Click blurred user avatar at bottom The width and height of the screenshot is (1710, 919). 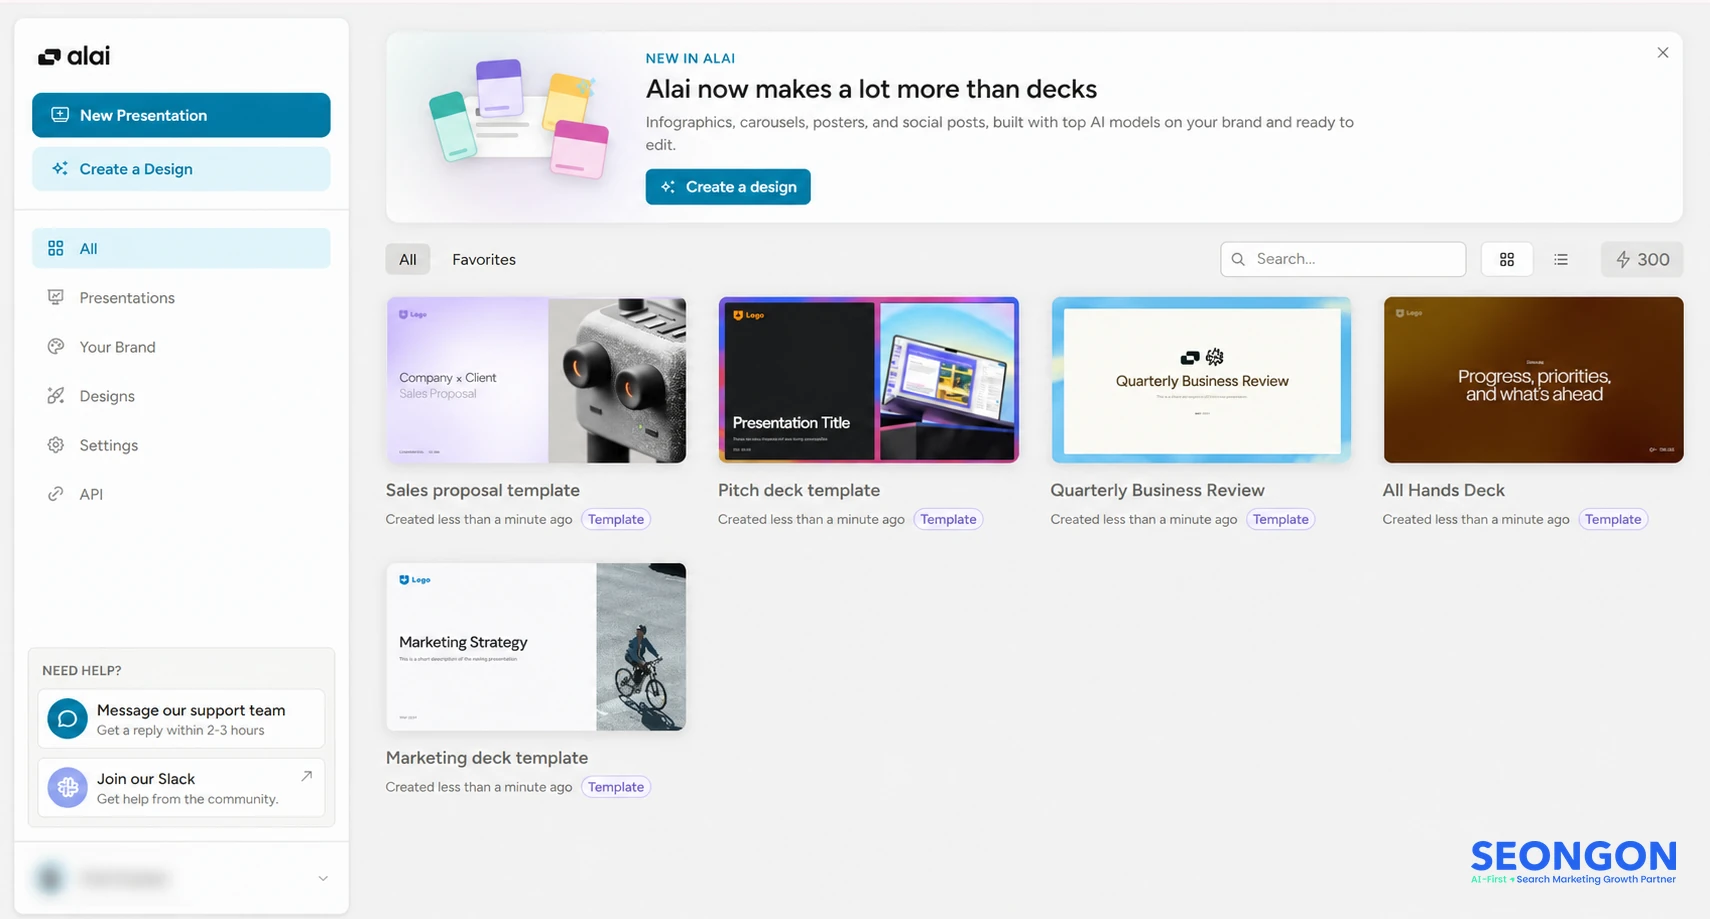pyautogui.click(x=50, y=878)
